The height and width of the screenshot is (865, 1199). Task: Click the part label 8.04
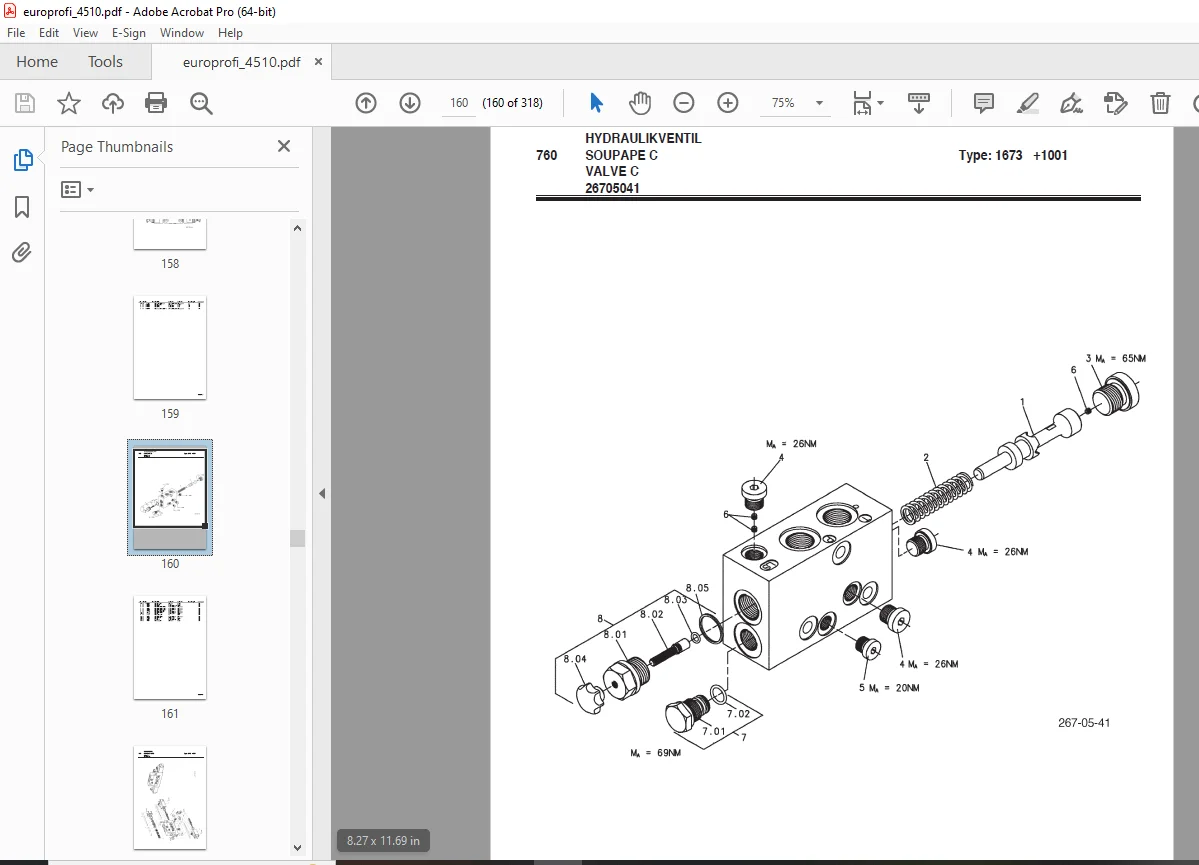point(575,659)
